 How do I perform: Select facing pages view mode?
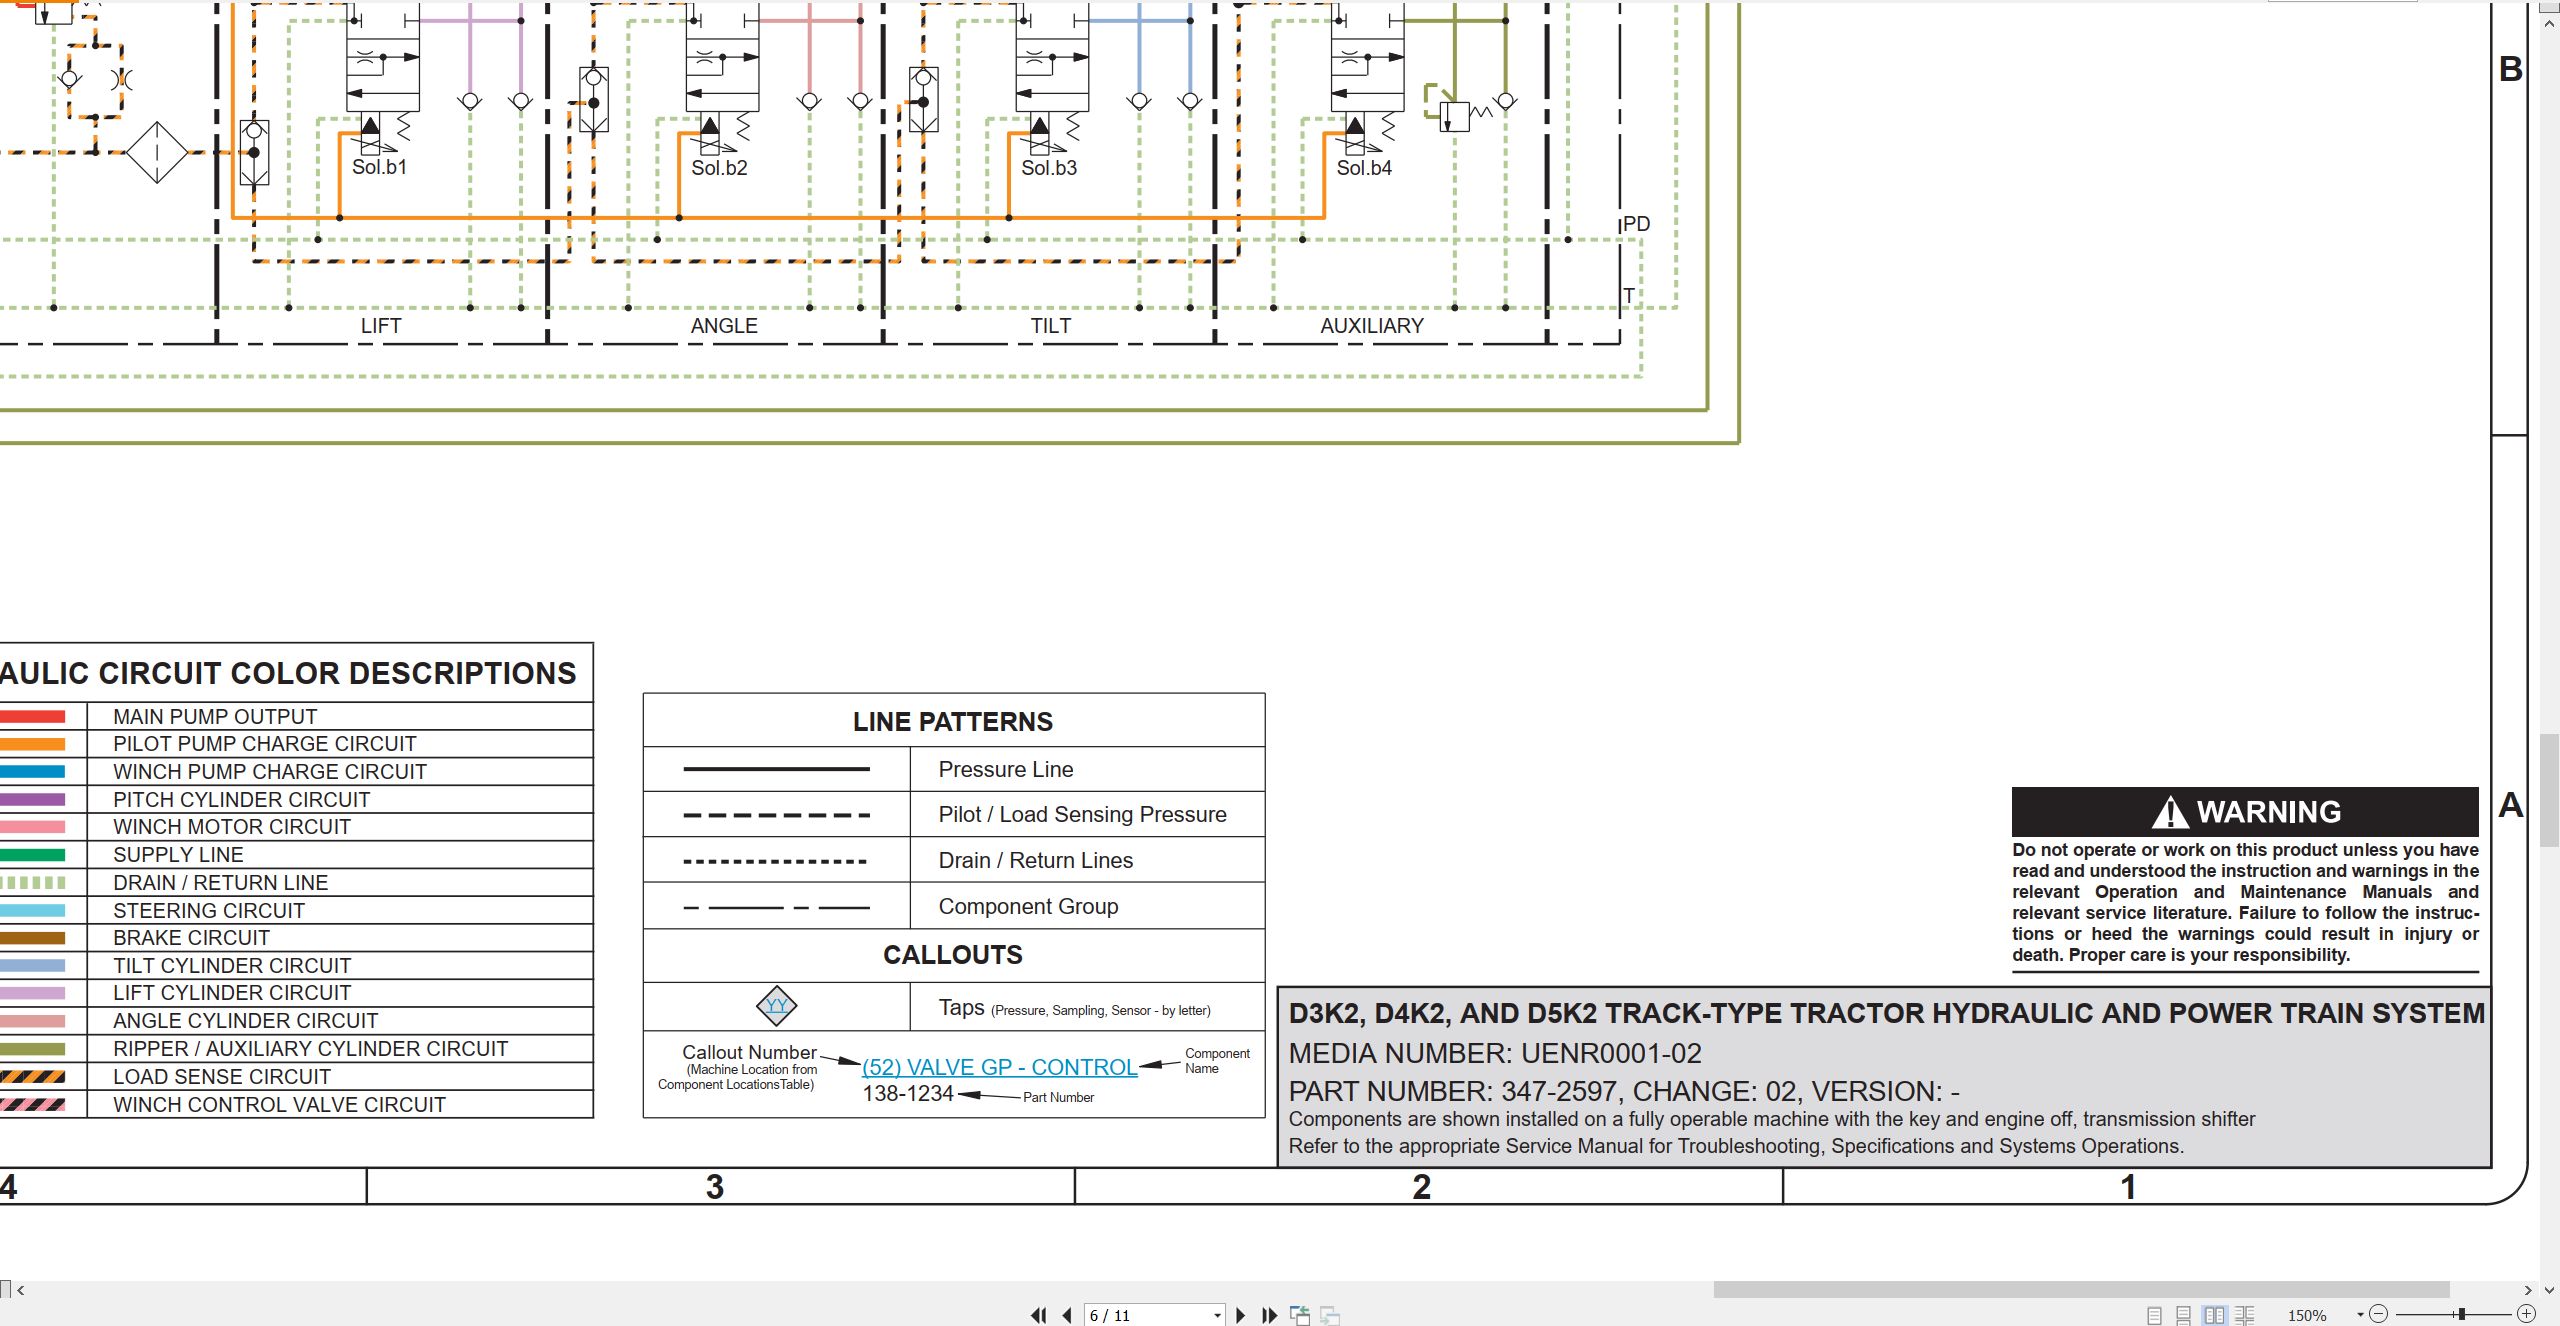(2215, 1315)
